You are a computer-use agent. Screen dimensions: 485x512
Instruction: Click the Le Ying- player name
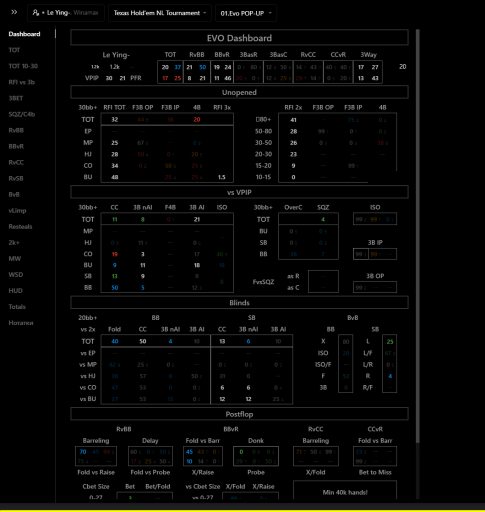[116, 55]
